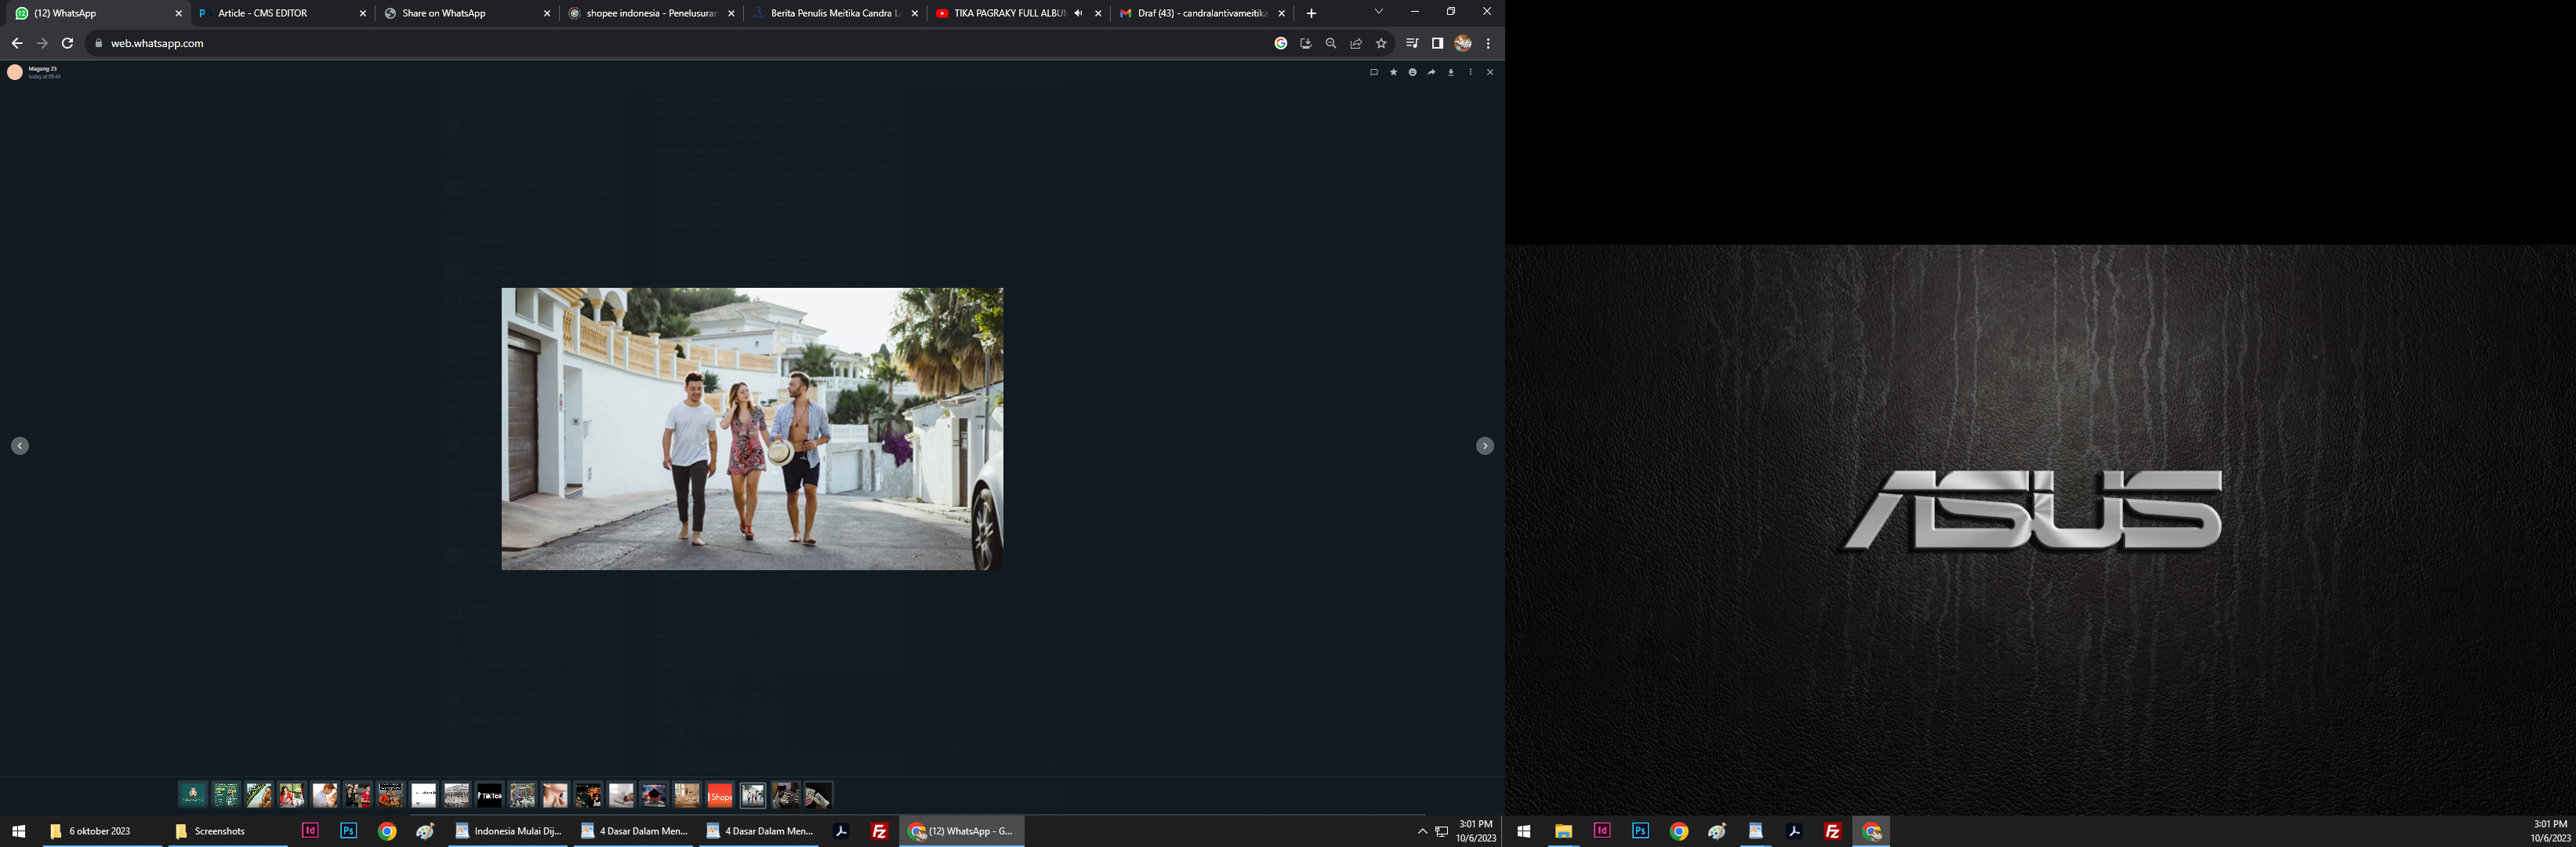Bookmark this tab with the star icon
Image resolution: width=2576 pixels, height=847 pixels.
pos(1381,43)
